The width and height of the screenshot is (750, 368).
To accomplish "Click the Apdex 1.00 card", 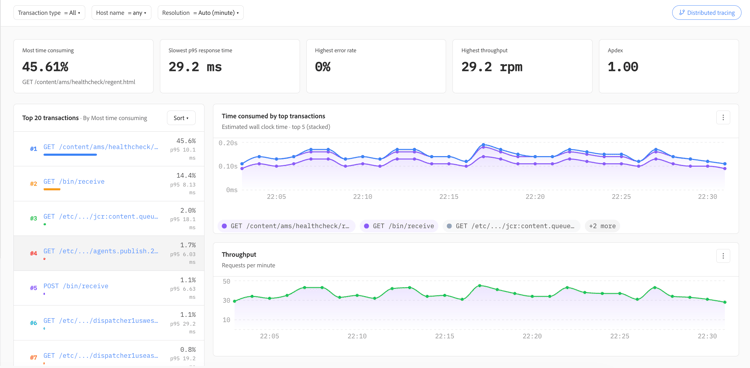I will [669, 66].
